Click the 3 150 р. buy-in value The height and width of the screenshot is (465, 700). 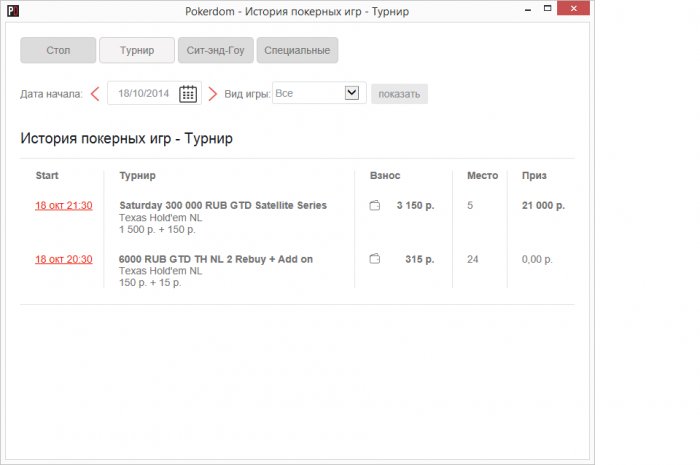coord(415,205)
